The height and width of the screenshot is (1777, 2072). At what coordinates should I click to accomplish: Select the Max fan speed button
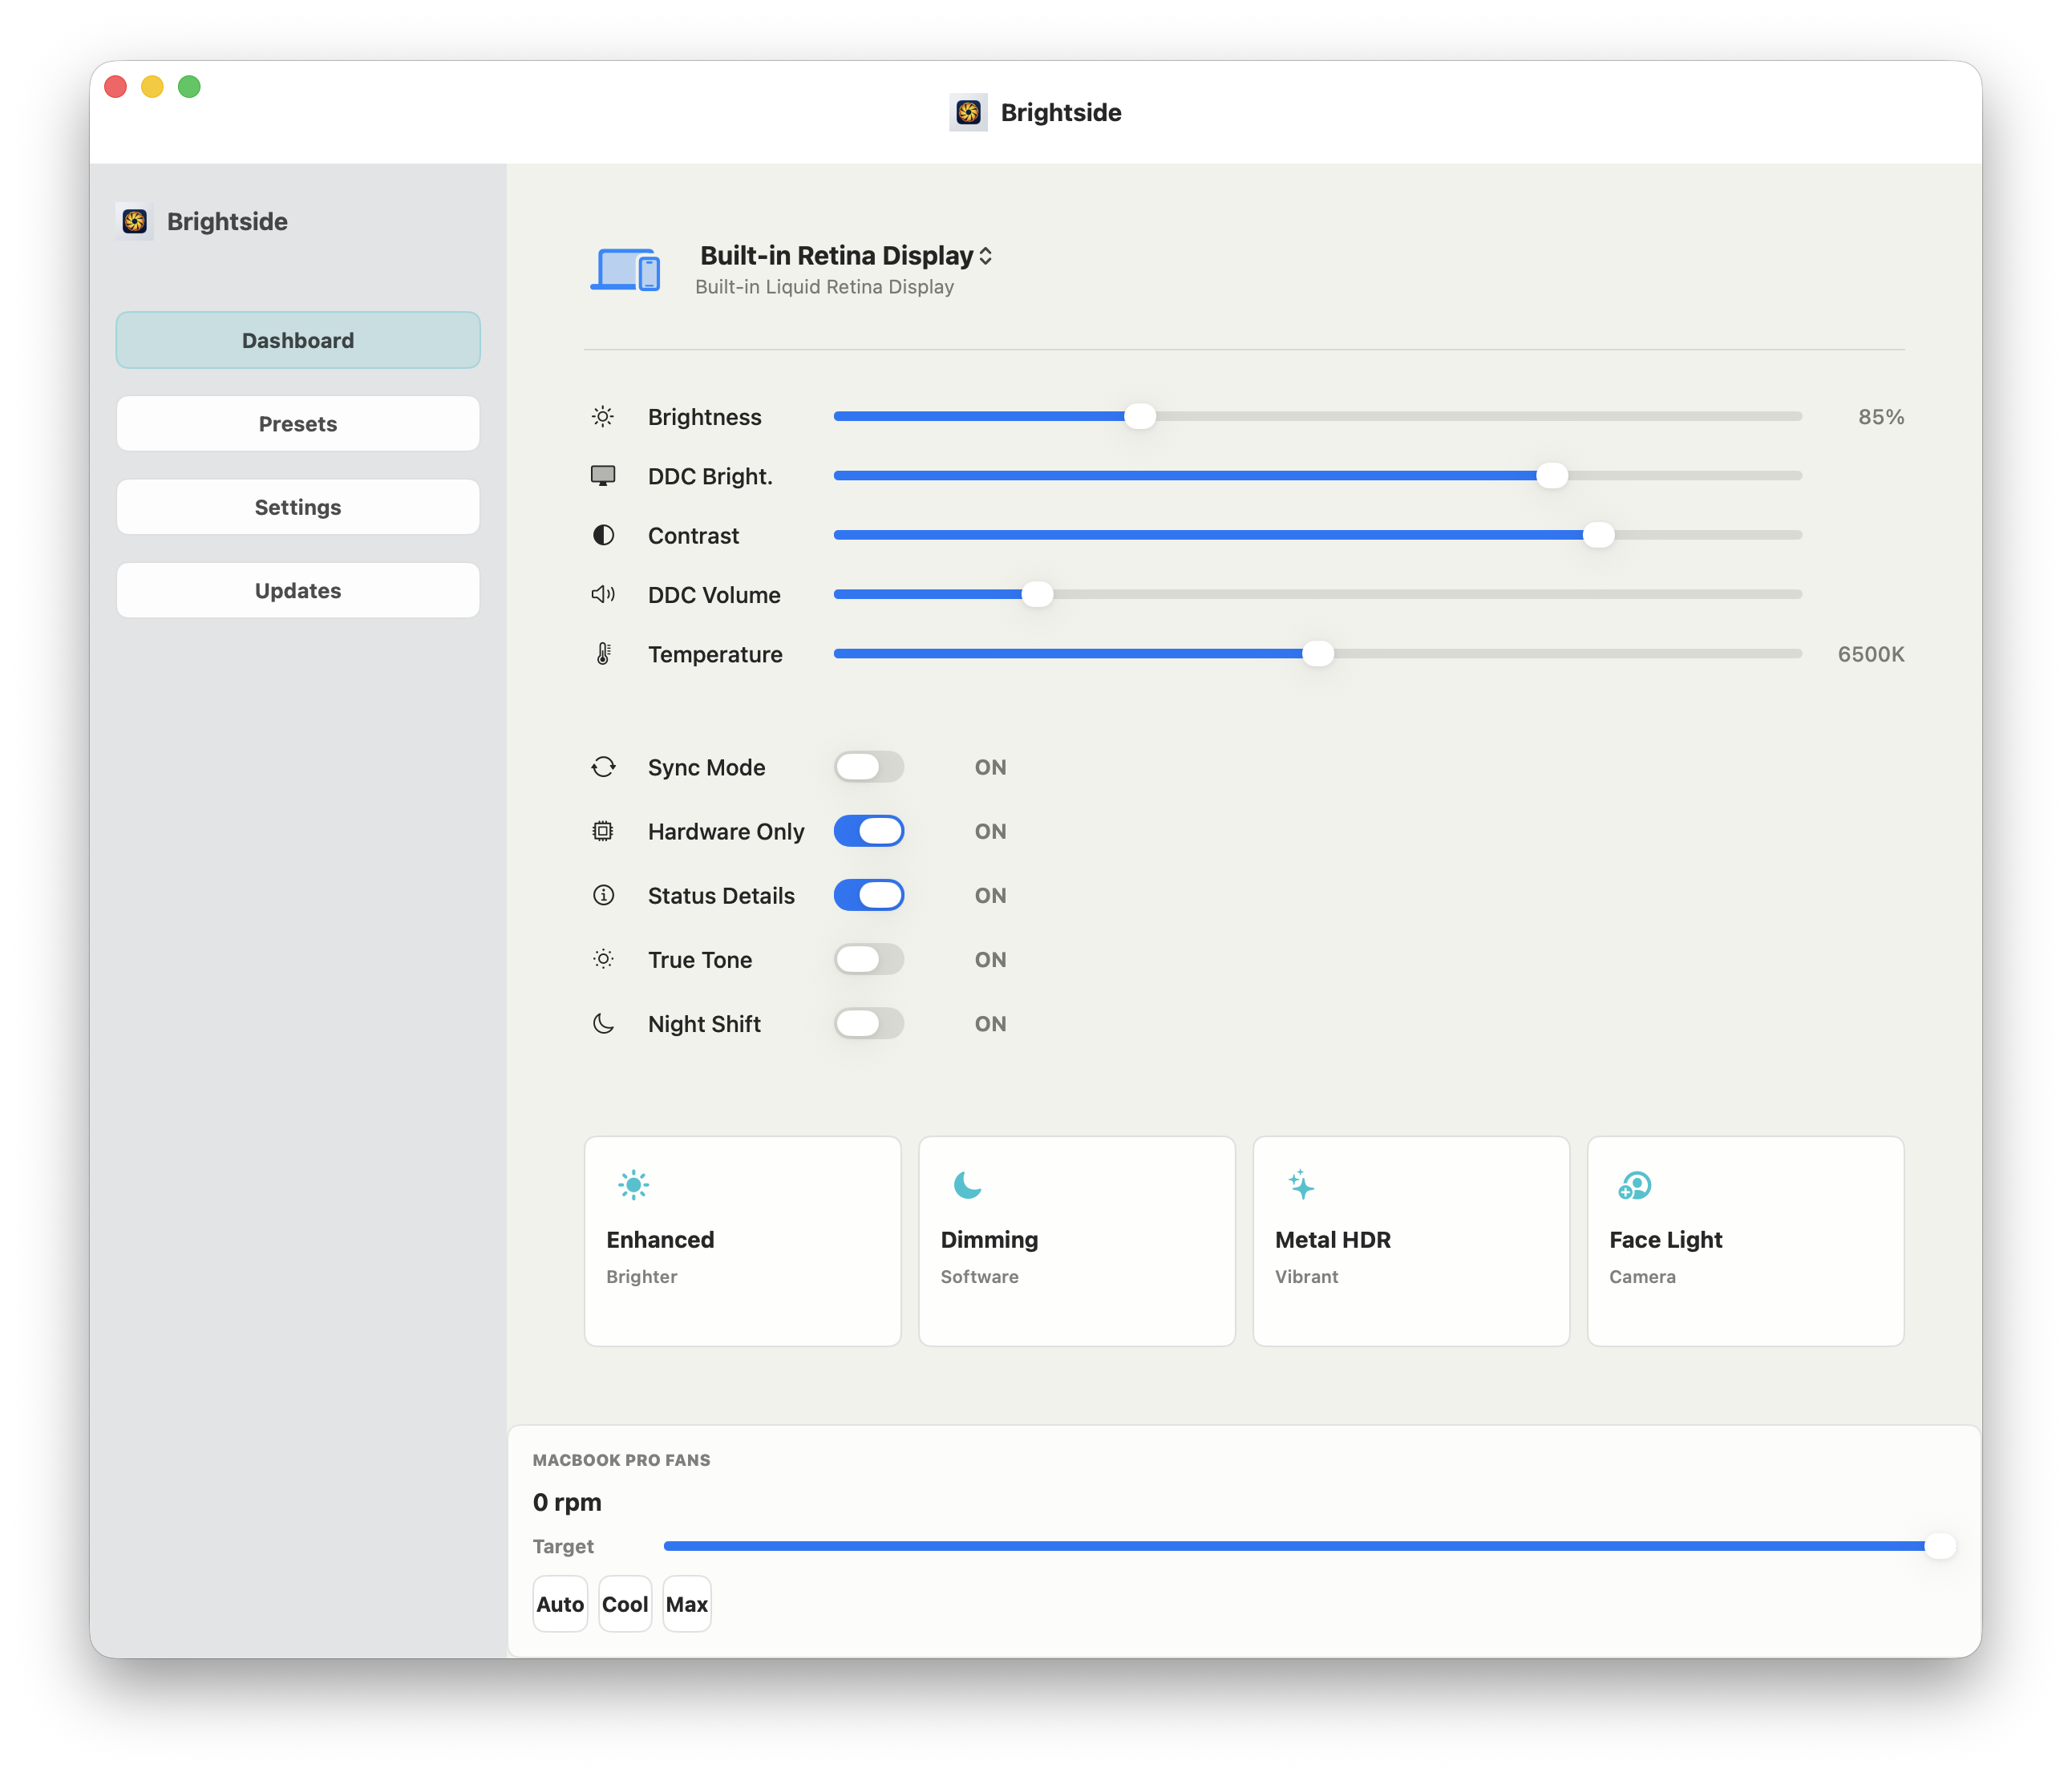point(687,1604)
